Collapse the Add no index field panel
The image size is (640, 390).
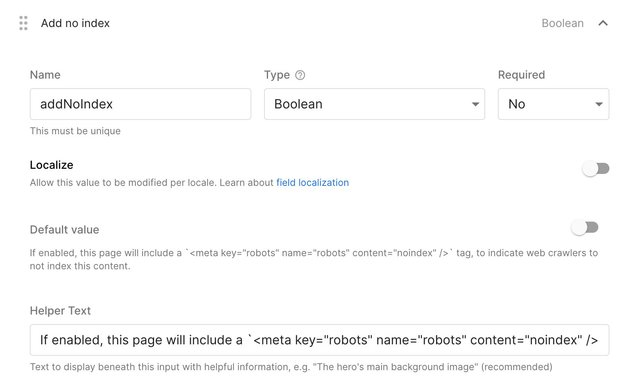[x=603, y=23]
